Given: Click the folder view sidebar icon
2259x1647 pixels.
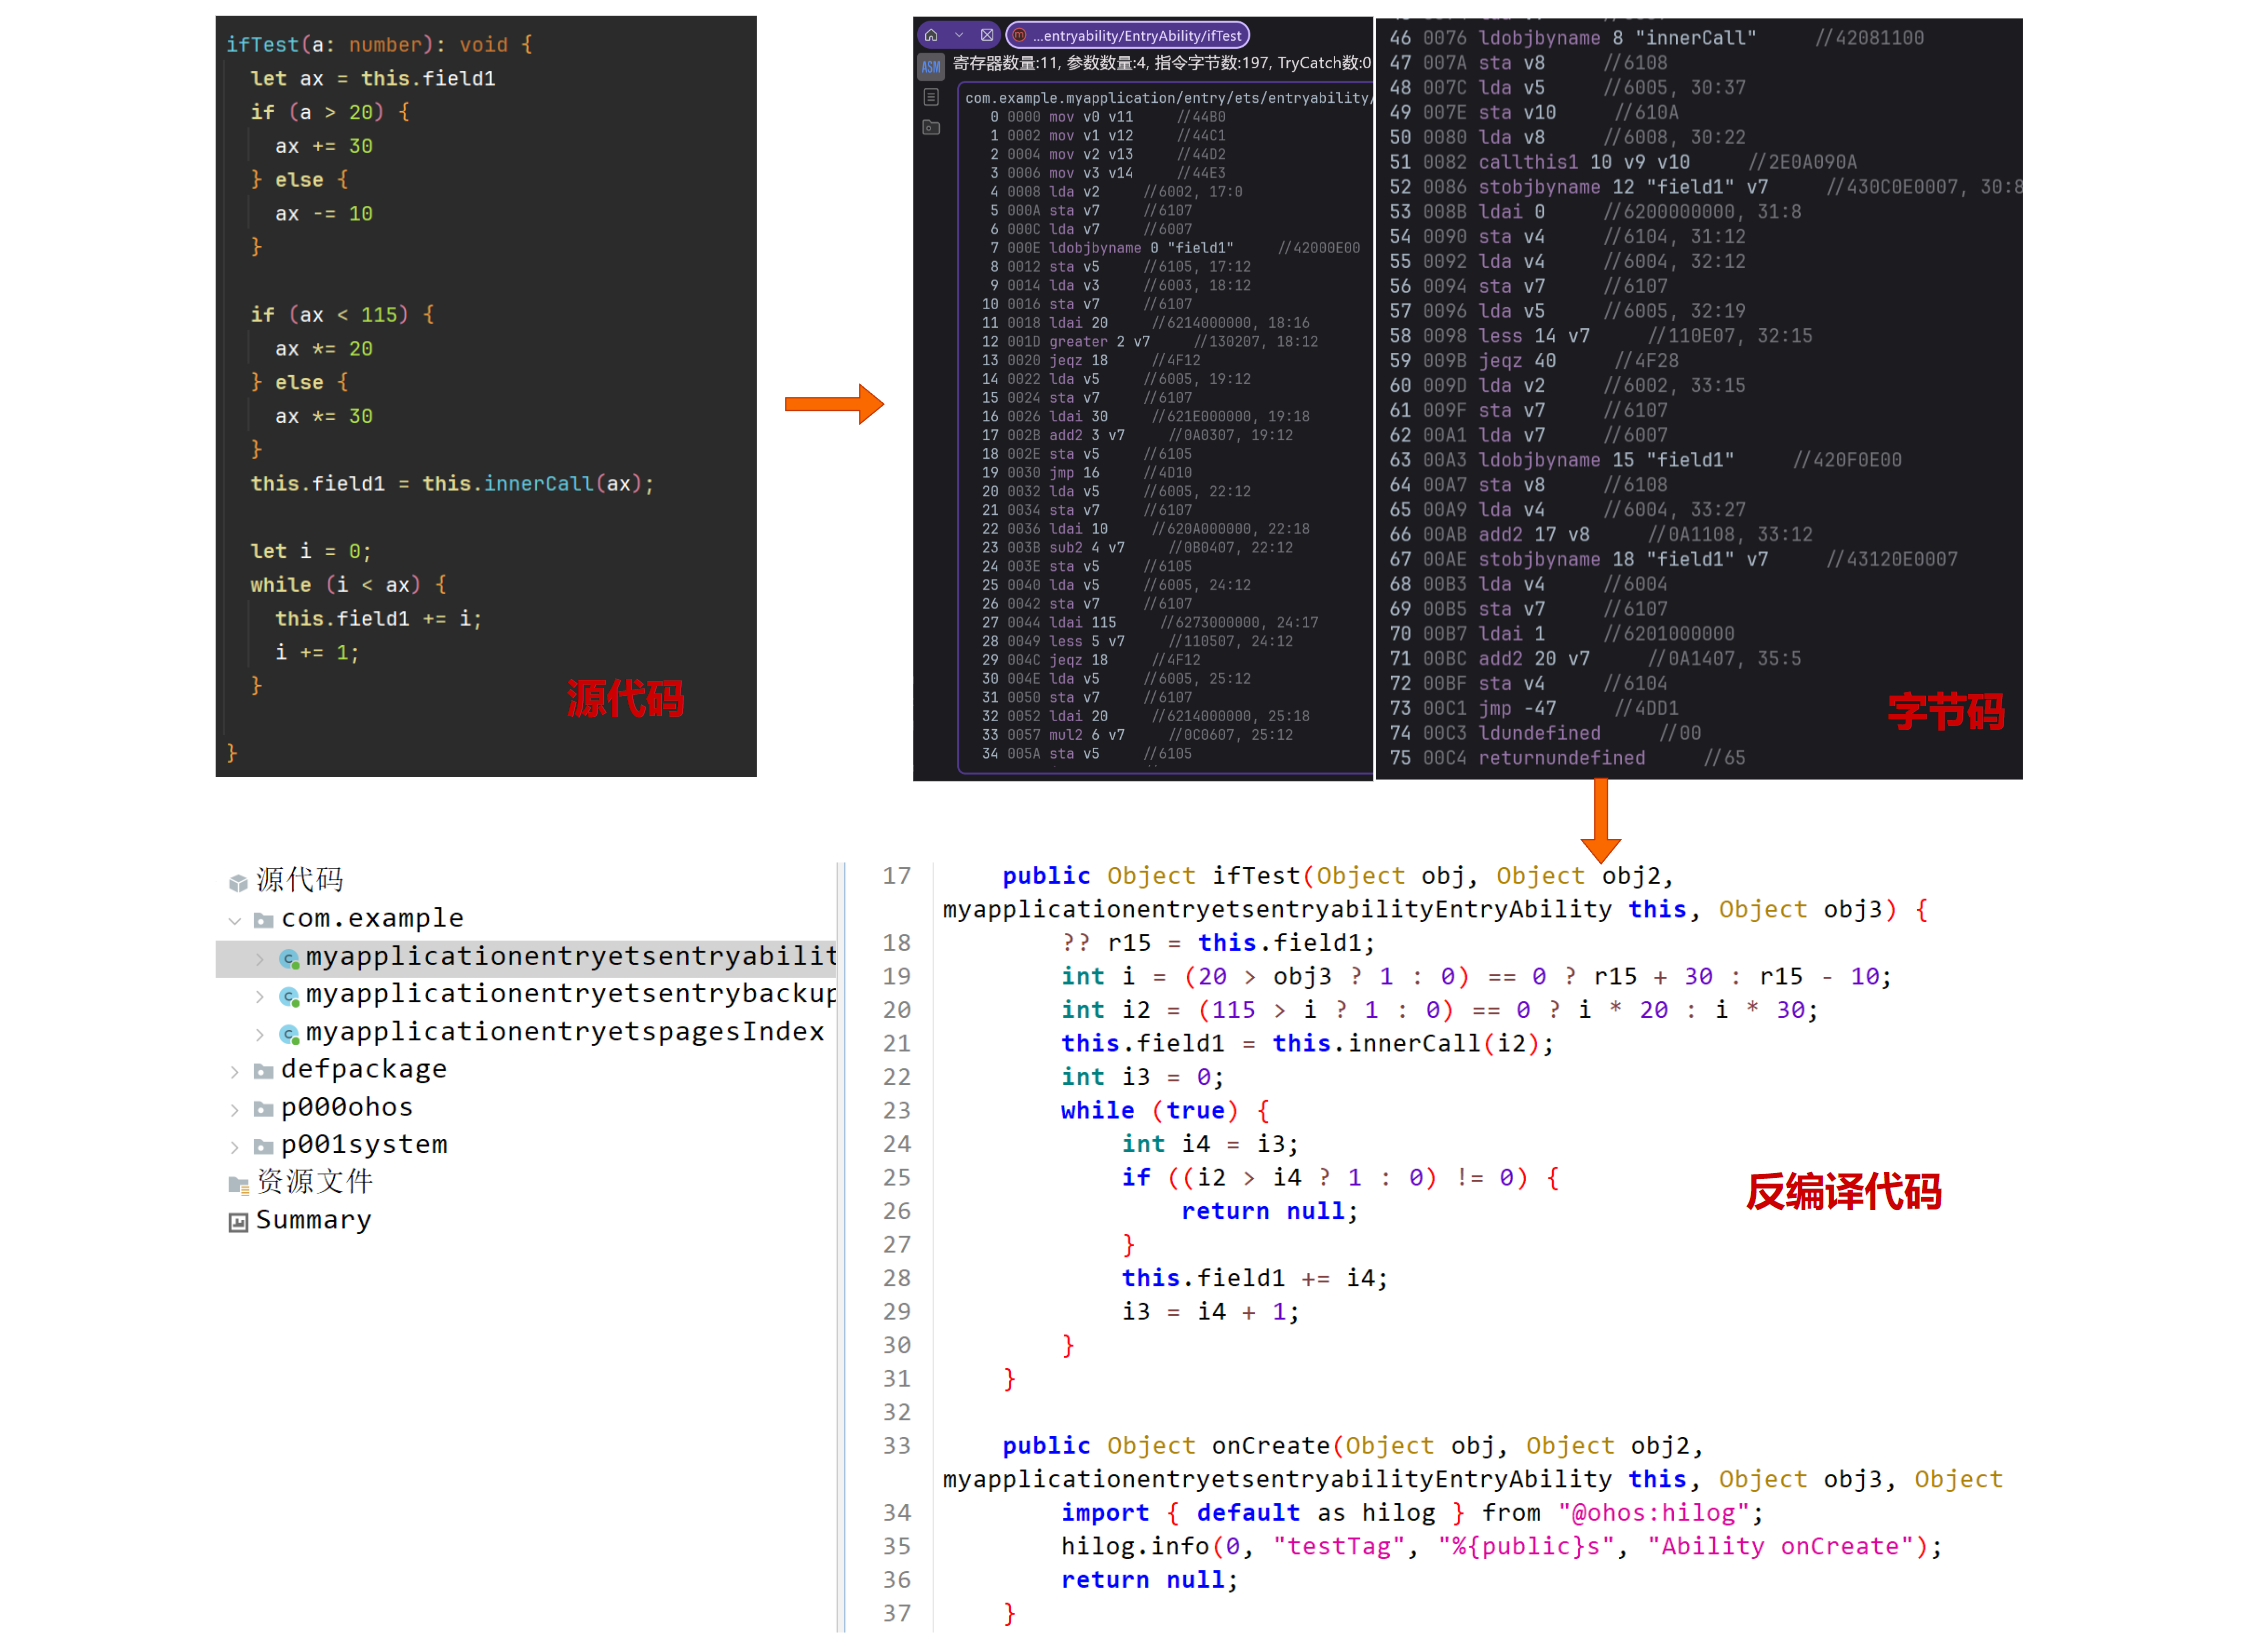Looking at the screenshot, I should [x=931, y=127].
